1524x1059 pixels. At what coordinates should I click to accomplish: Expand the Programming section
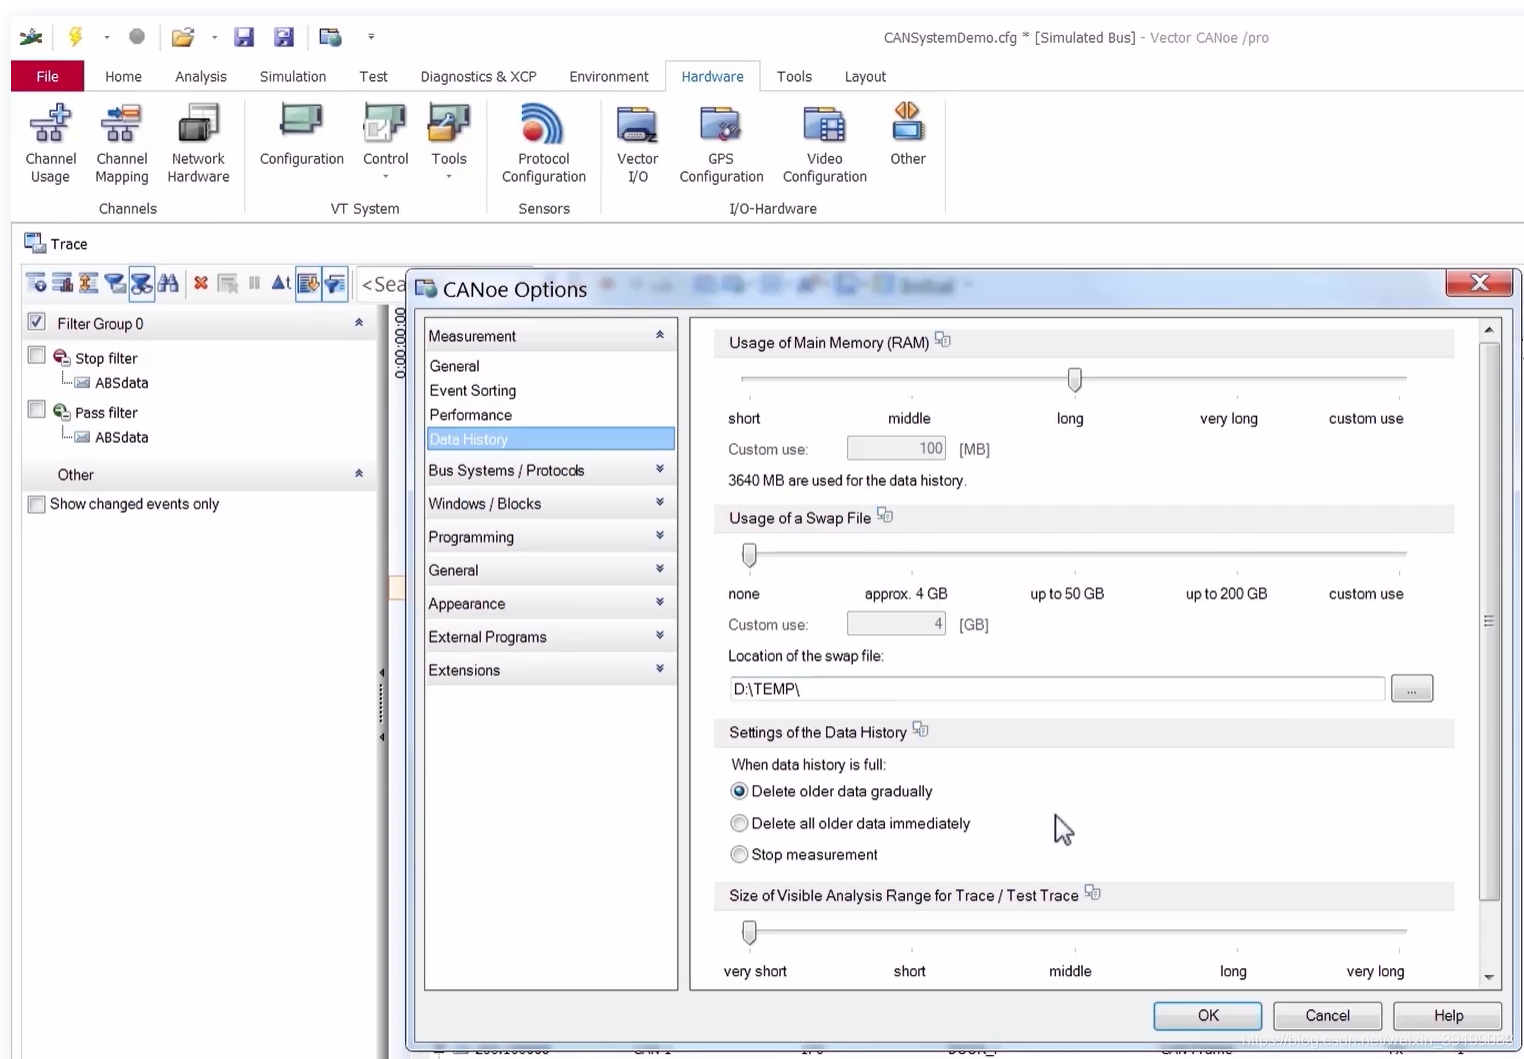tap(659, 536)
